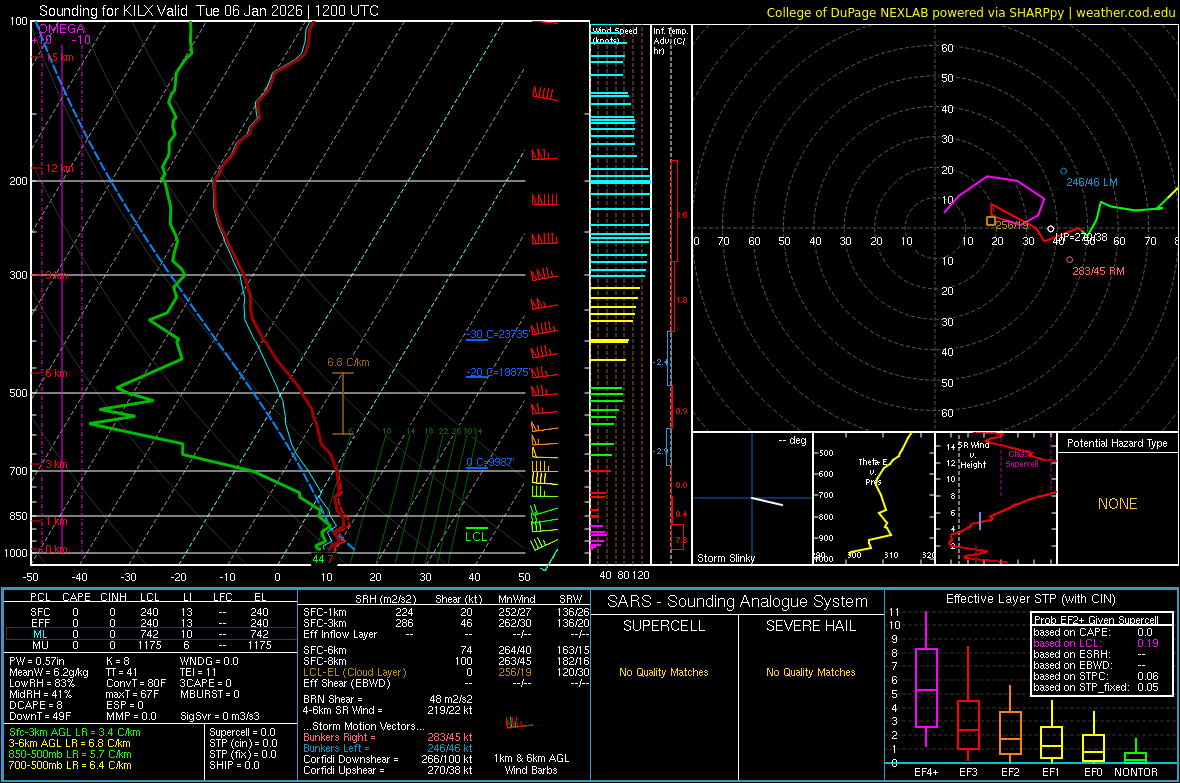Click the College of DuPage NEXLAB credit text
Screen dimensions: 1180x783
click(x=970, y=12)
